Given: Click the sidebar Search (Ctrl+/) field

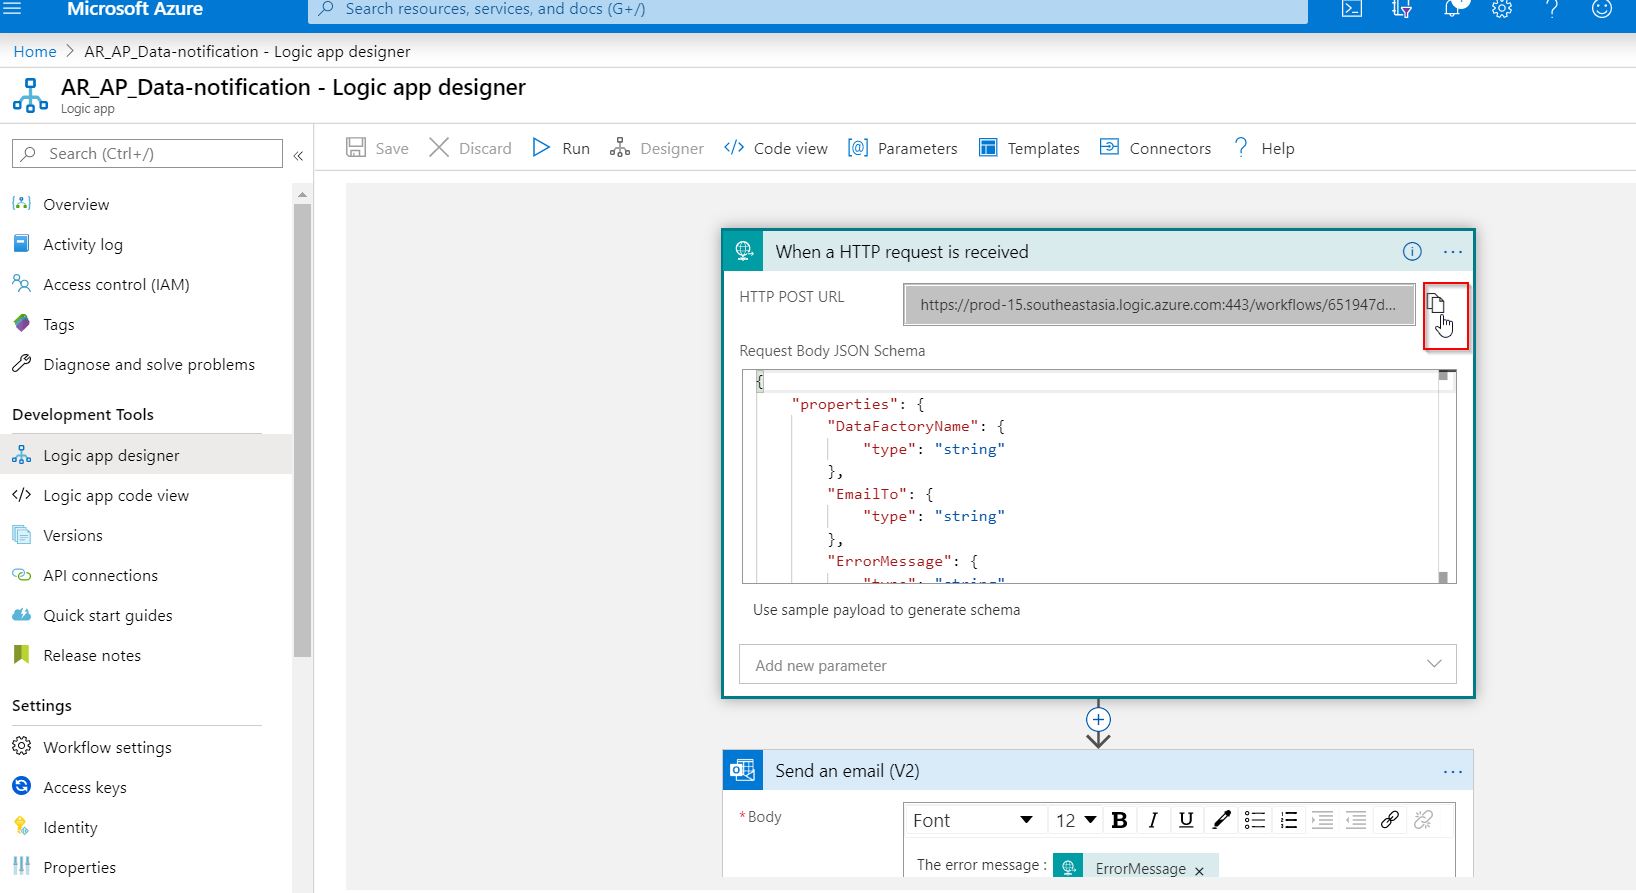Looking at the screenshot, I should coord(148,153).
